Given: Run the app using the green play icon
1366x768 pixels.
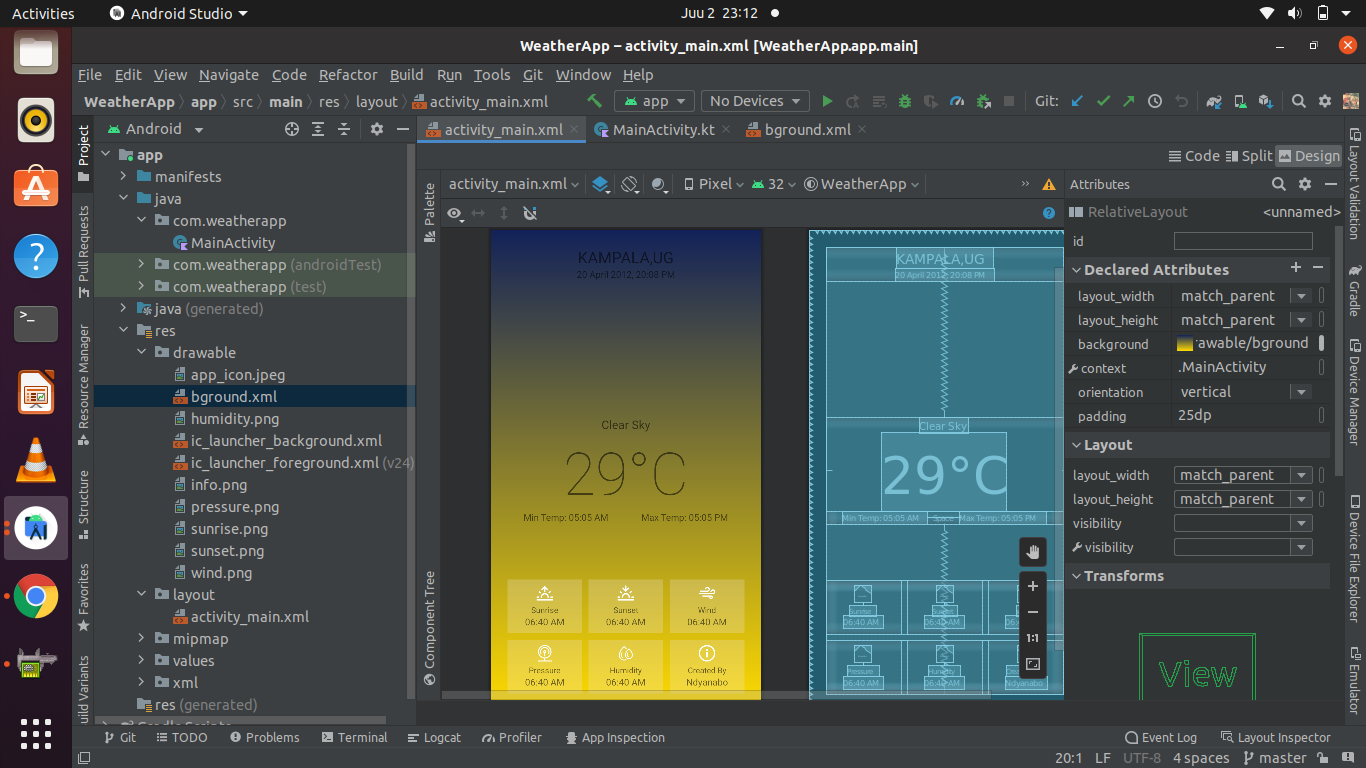Looking at the screenshot, I should (827, 101).
